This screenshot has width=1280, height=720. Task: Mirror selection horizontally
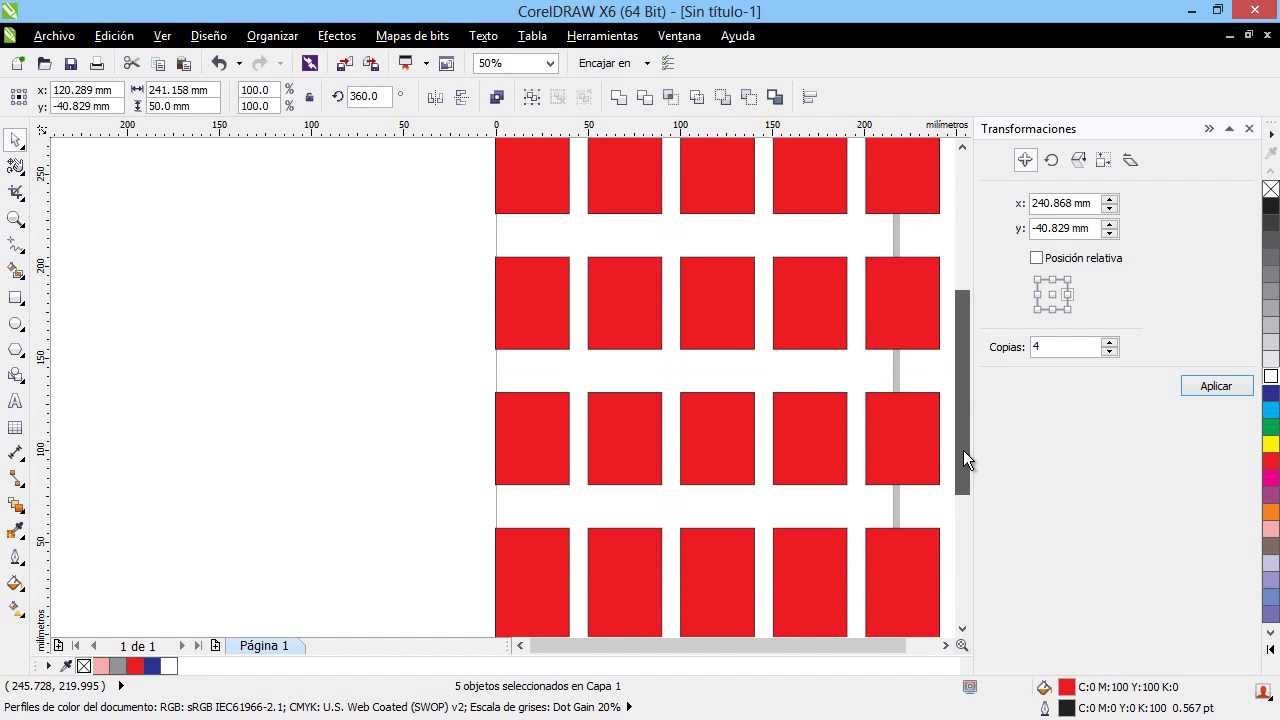coord(435,97)
